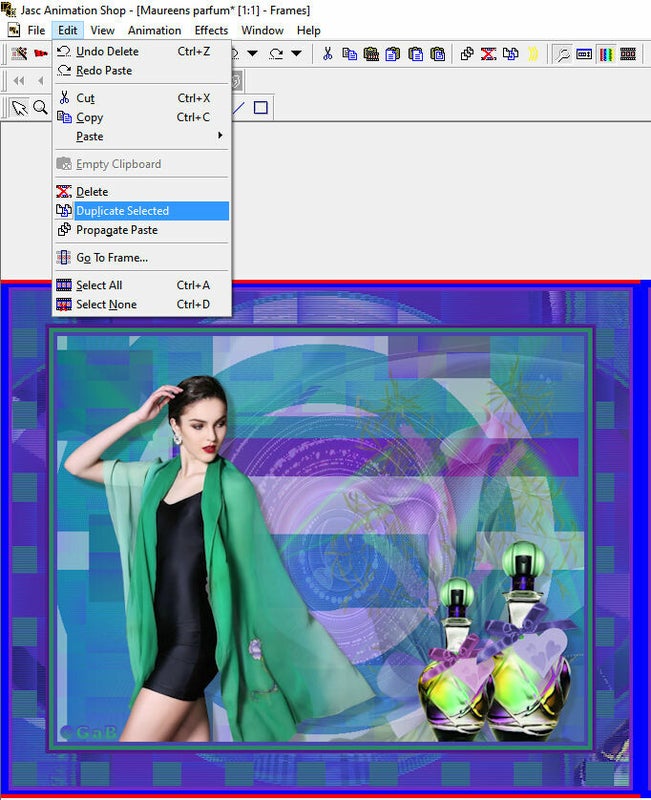
Task: Open the undo history dropdown arrow
Action: pos(253,53)
